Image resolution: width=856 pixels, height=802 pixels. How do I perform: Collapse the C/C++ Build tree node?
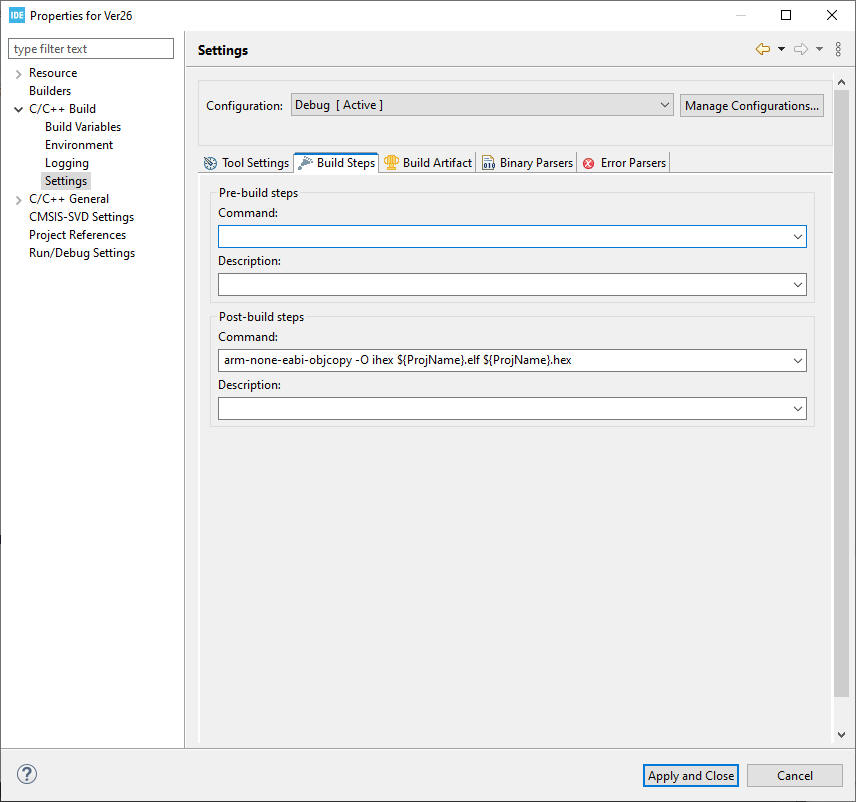coord(18,109)
